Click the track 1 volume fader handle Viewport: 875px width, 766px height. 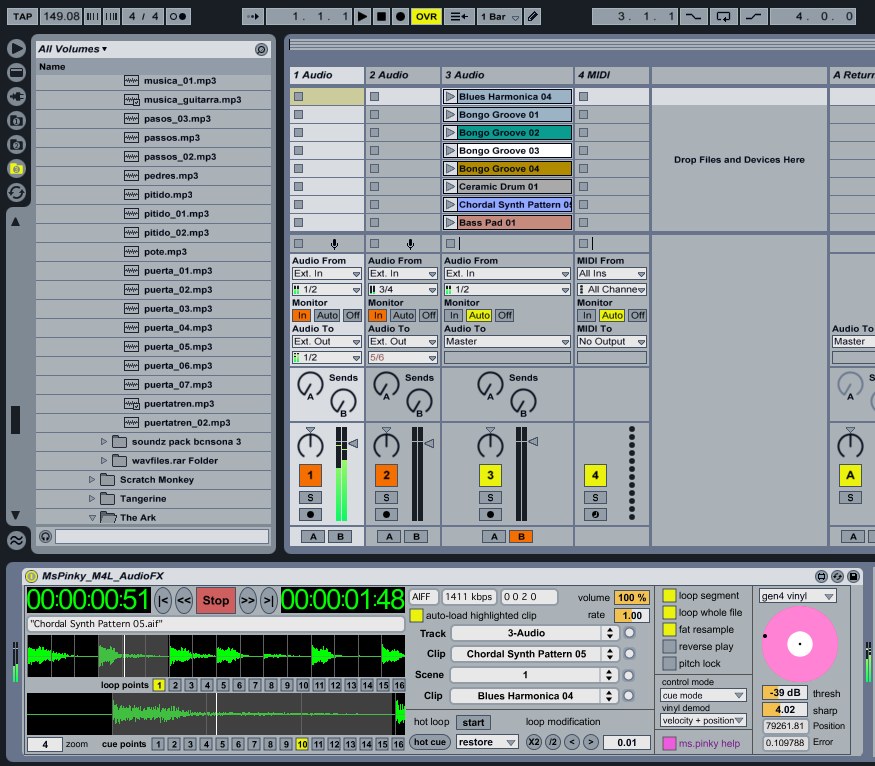pyautogui.click(x=353, y=442)
